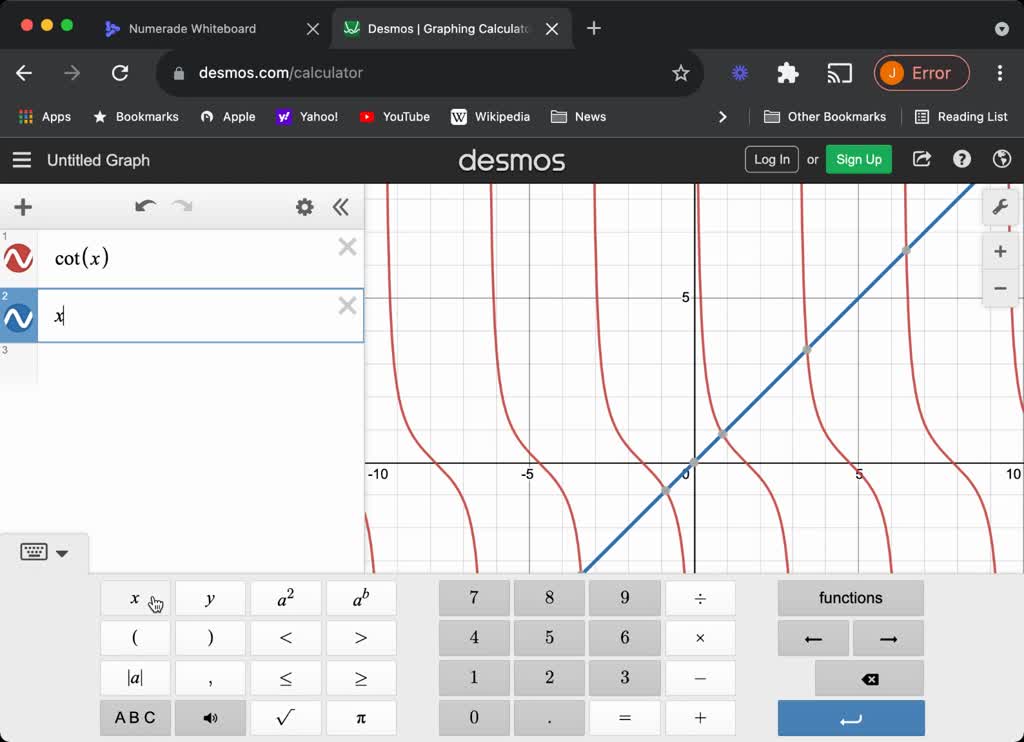Collapse the expression list panel
Viewport: 1024px width, 742px height.
click(x=340, y=208)
